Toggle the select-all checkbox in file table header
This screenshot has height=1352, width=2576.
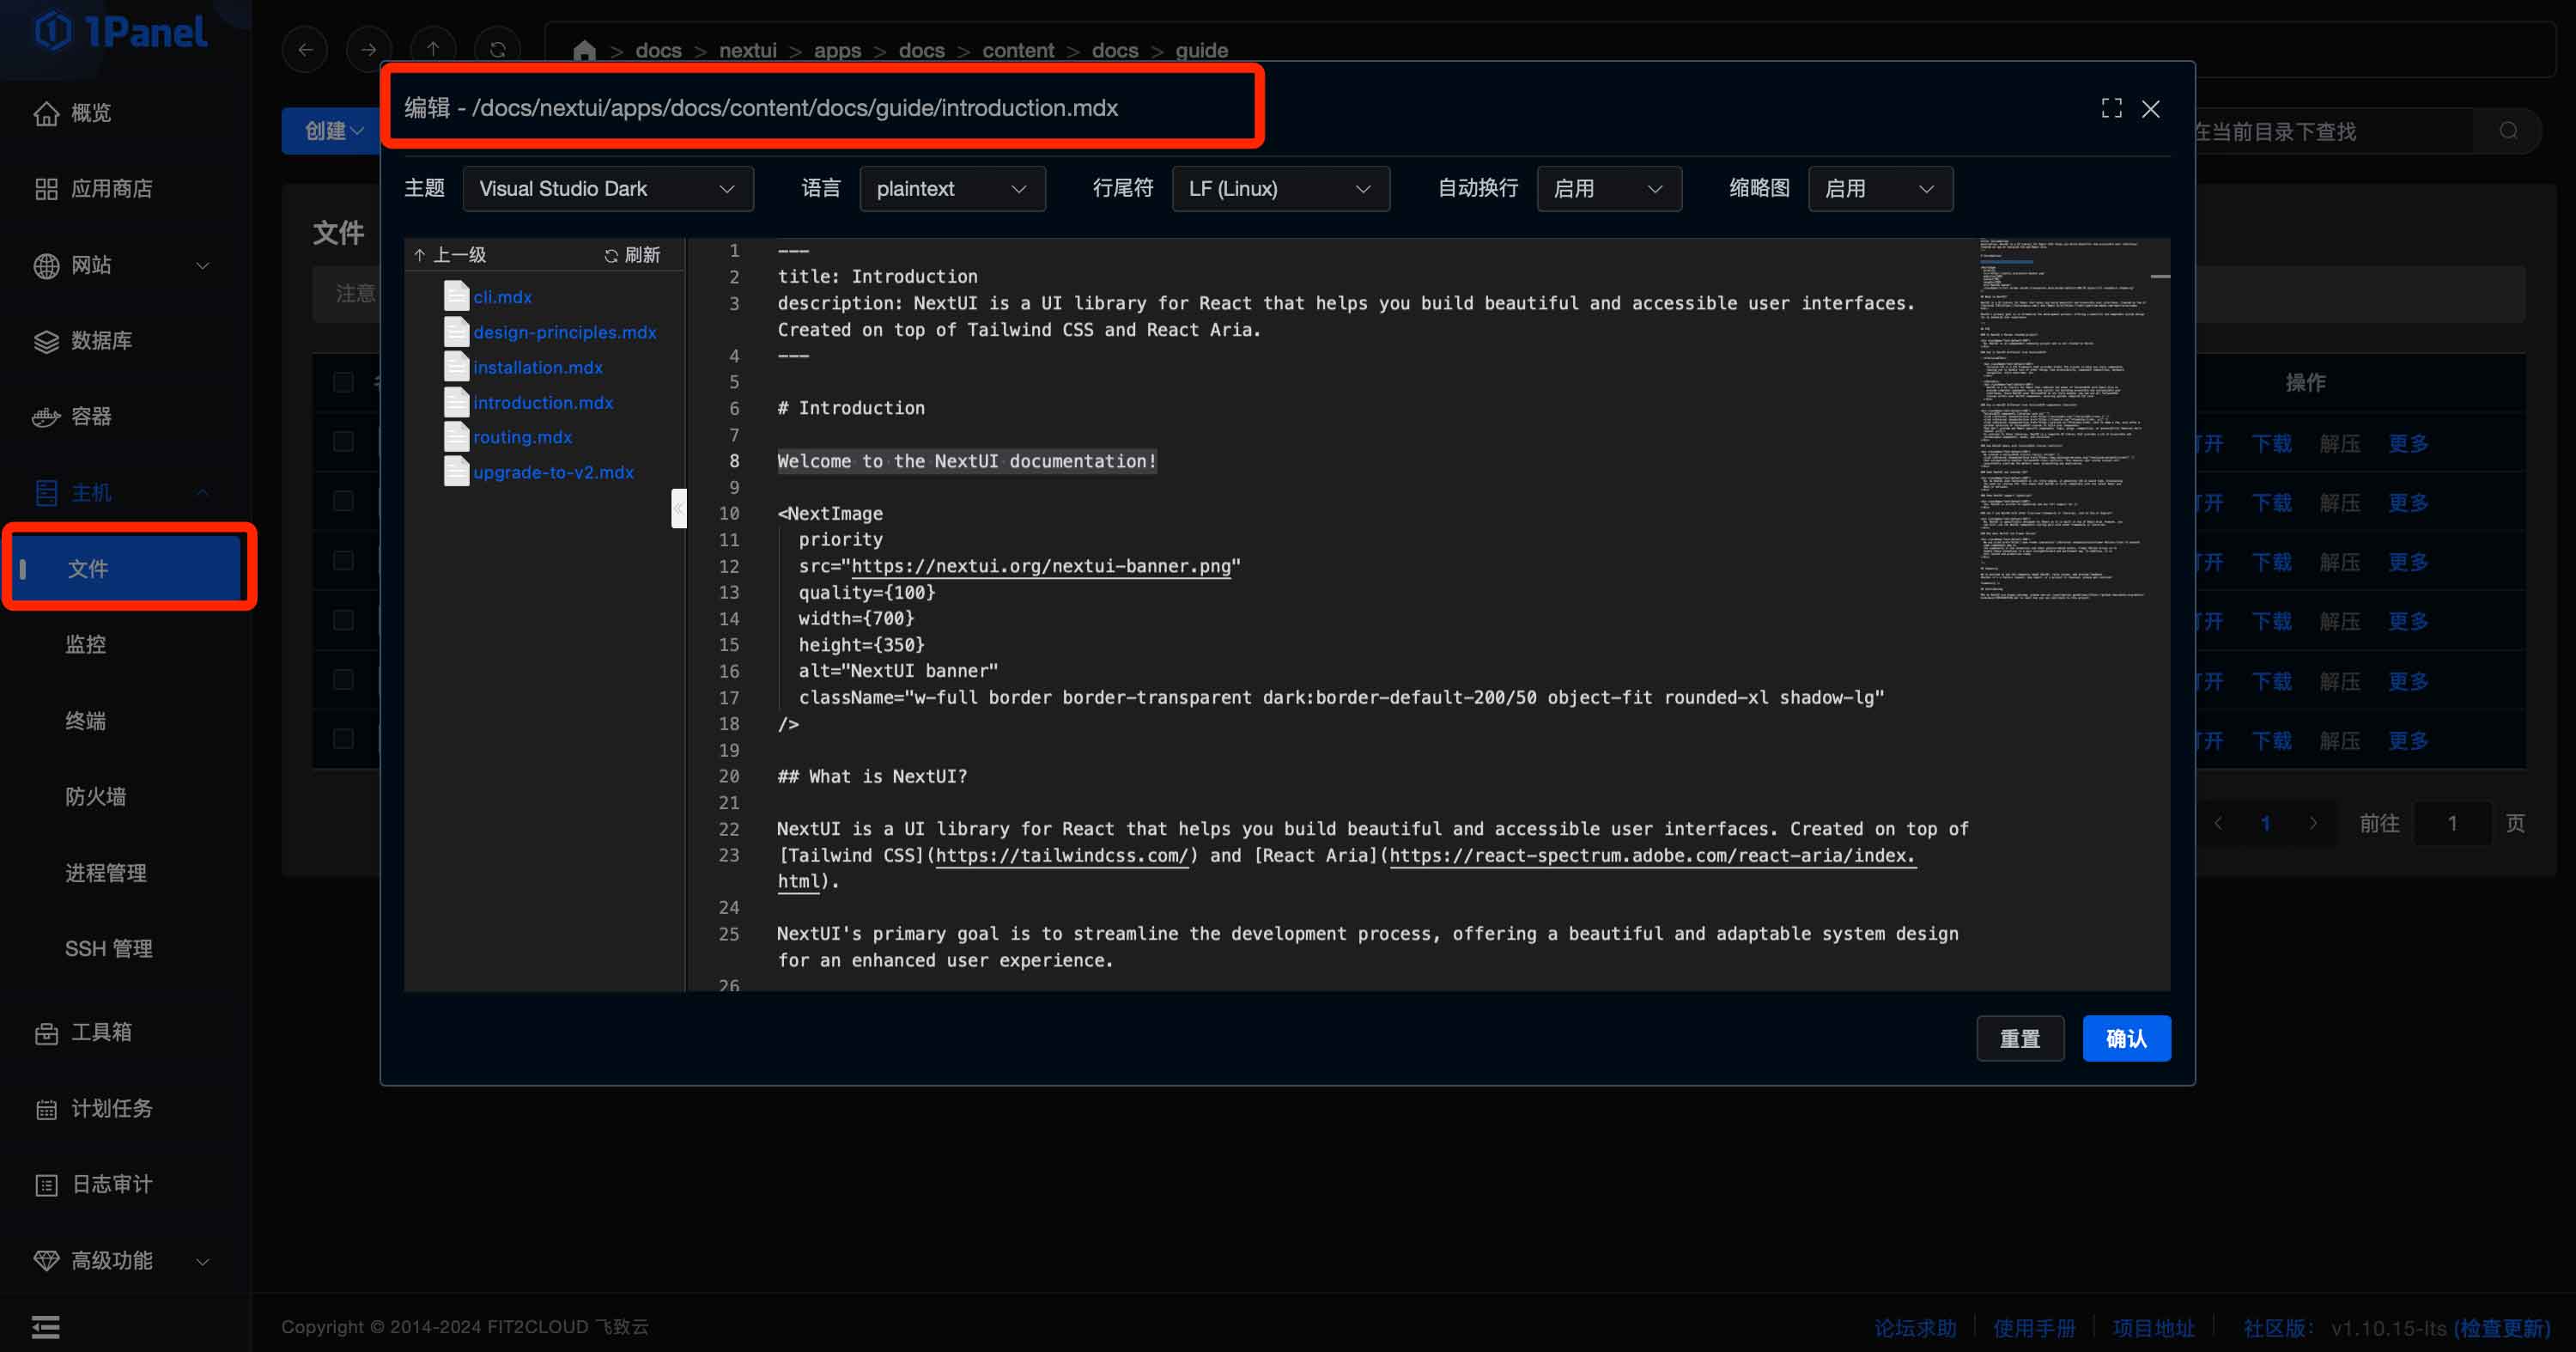tap(343, 382)
